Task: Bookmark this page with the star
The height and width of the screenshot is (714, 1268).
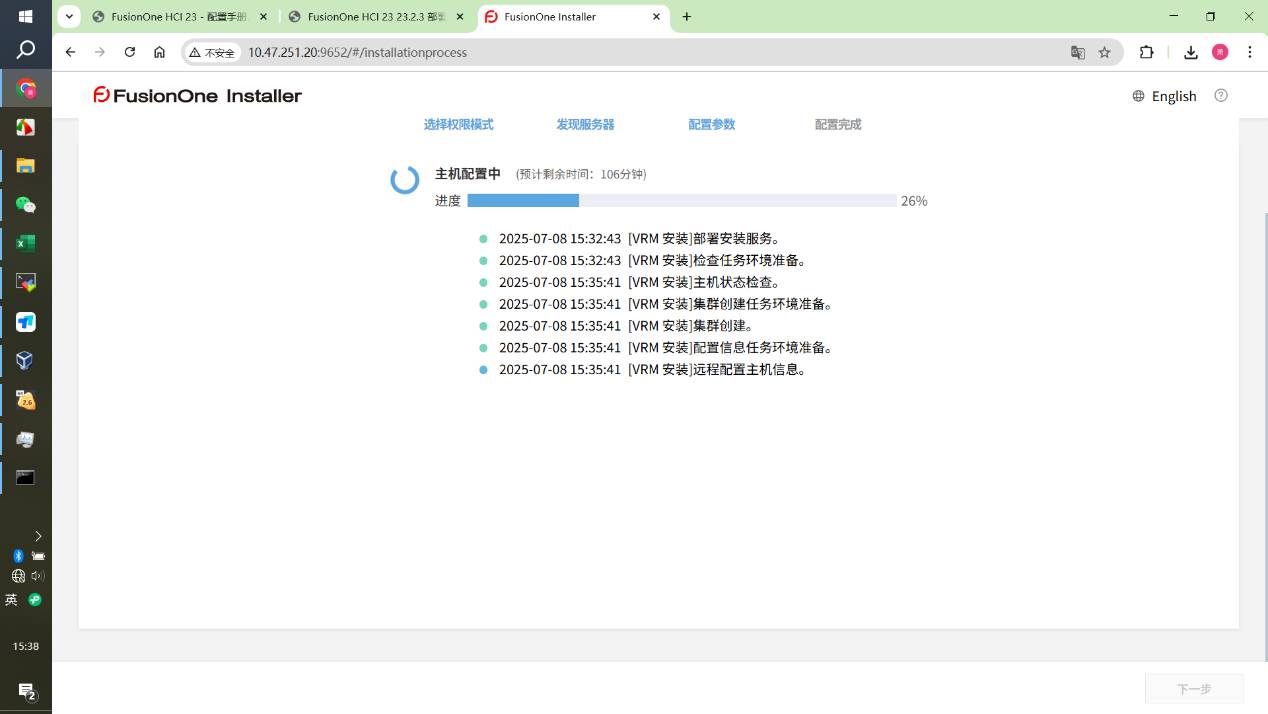Action: [1104, 52]
